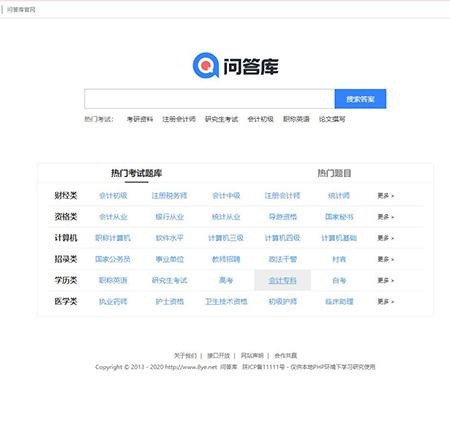Open 统计从业 in the 资格类 row

[226, 217]
